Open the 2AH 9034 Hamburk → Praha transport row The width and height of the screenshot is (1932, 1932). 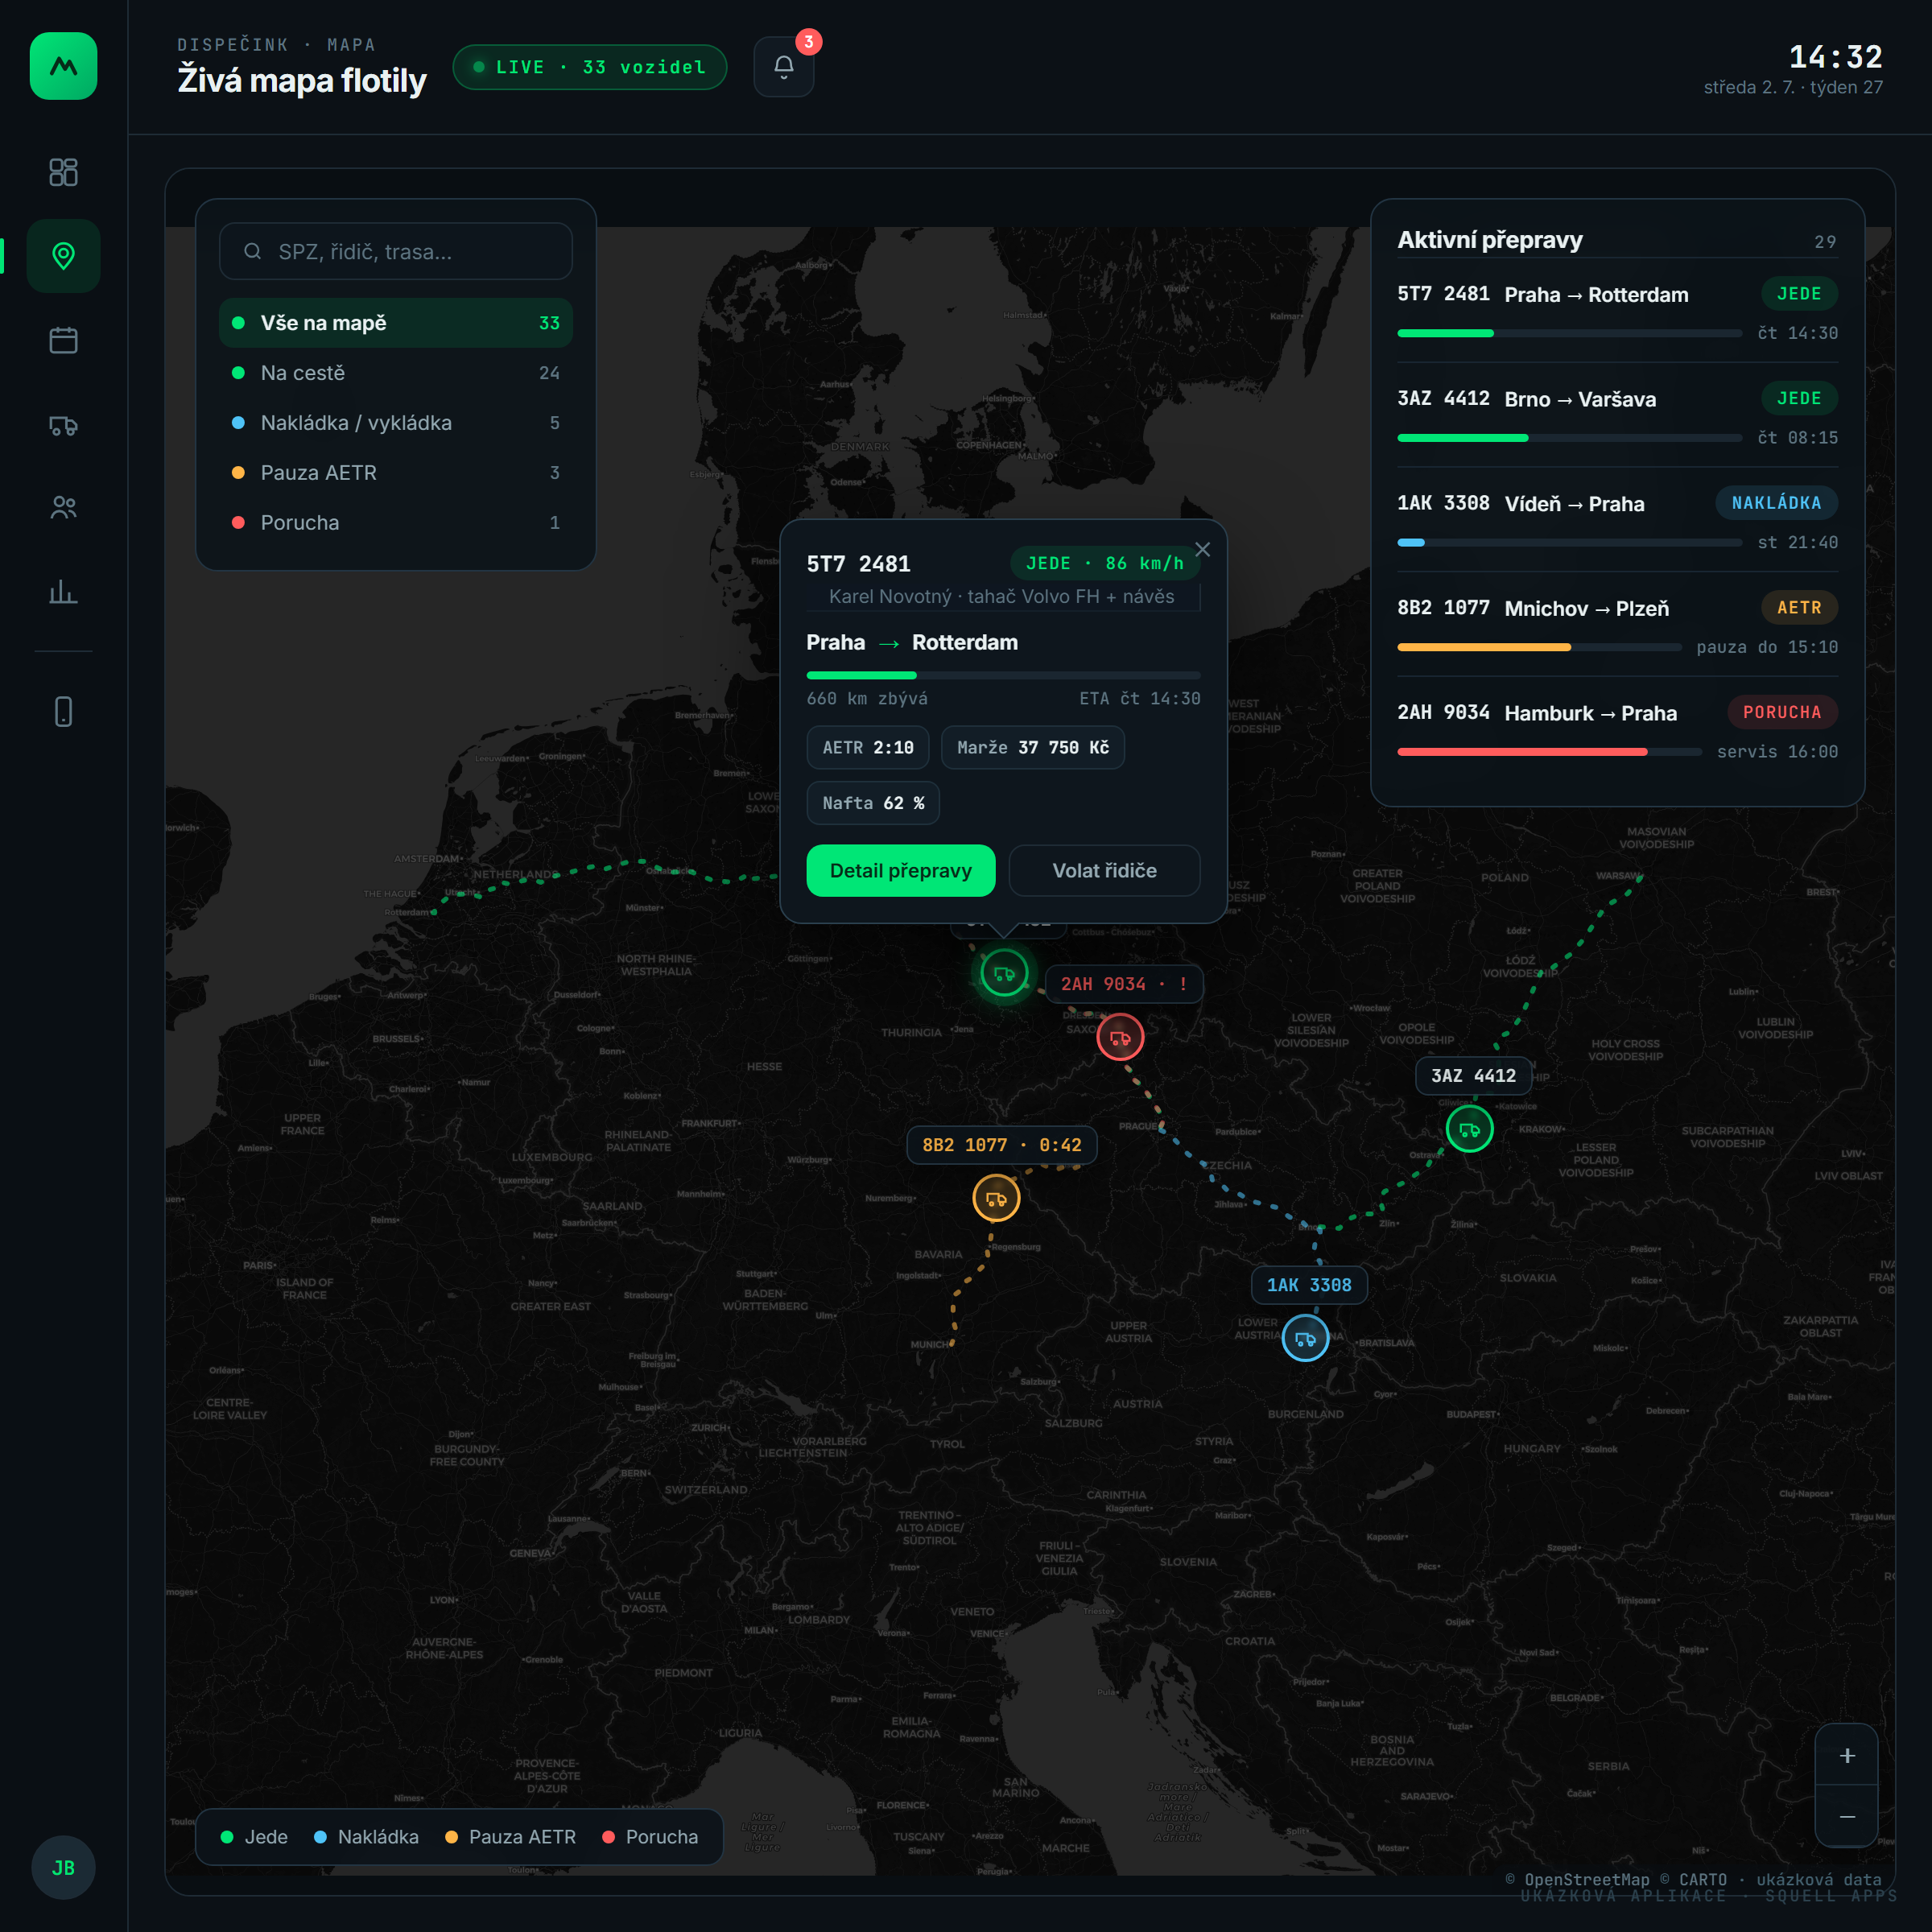(x=1617, y=729)
